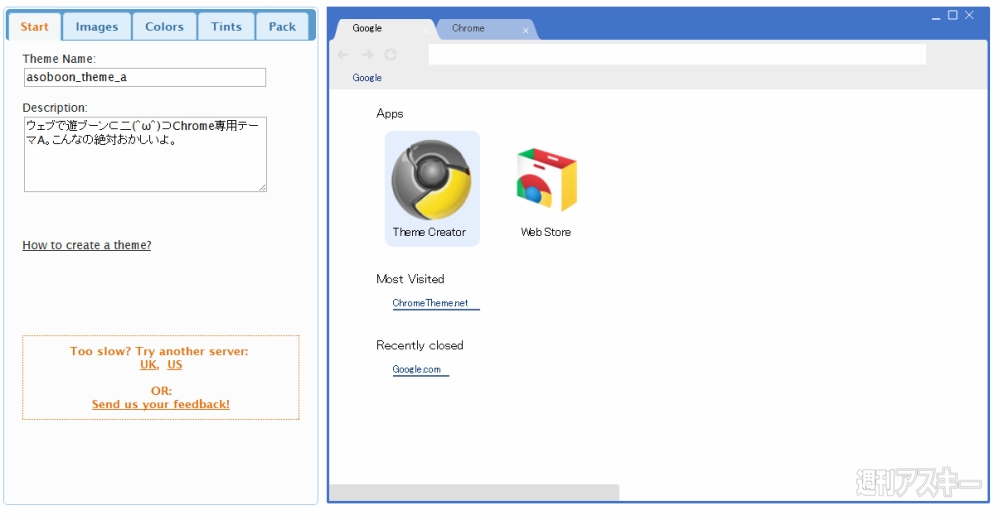
Task: Open the Tints tab
Action: coord(226,27)
